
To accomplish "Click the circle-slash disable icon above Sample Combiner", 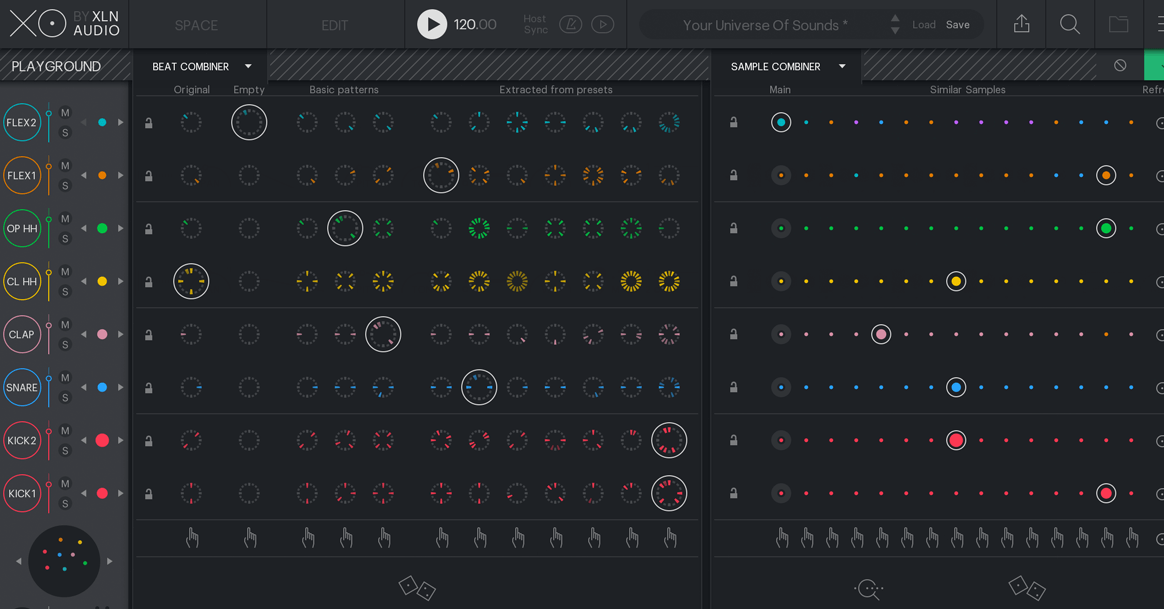I will click(1119, 64).
